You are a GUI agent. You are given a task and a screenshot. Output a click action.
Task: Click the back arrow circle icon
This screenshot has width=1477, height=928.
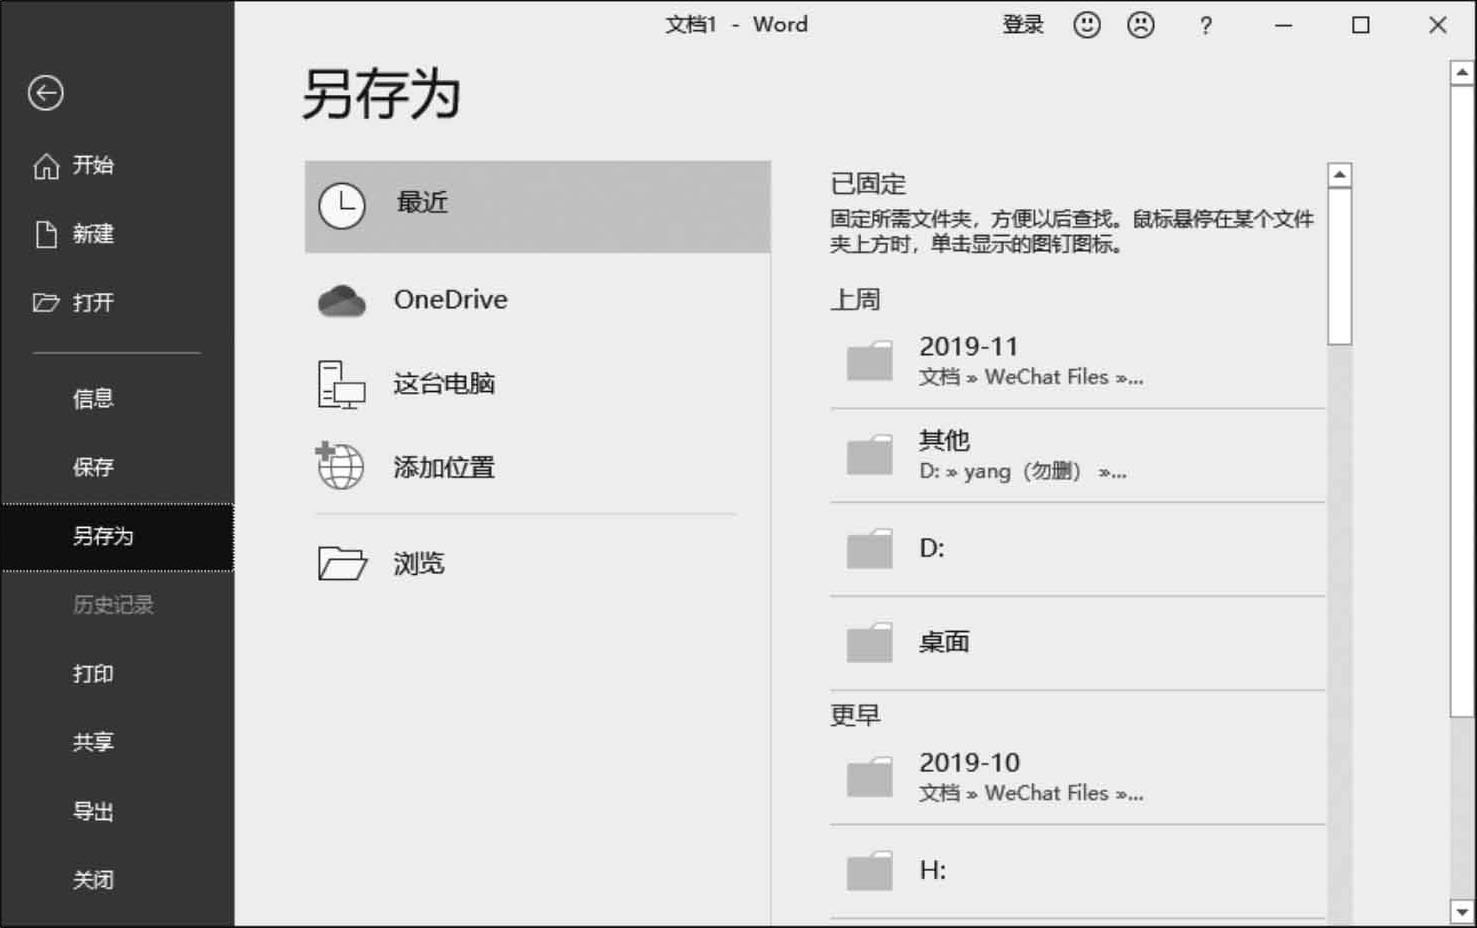(45, 93)
